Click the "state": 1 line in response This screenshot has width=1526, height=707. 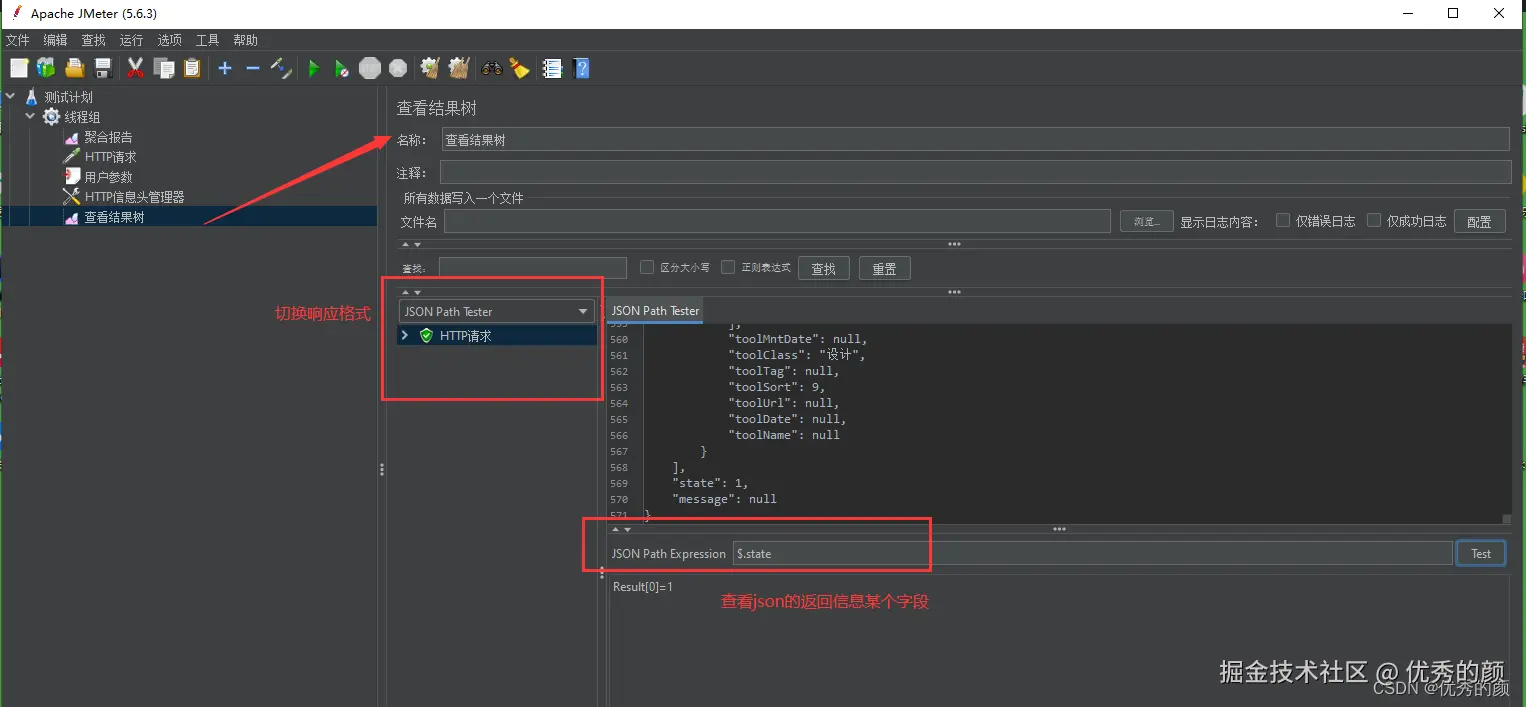coord(710,483)
